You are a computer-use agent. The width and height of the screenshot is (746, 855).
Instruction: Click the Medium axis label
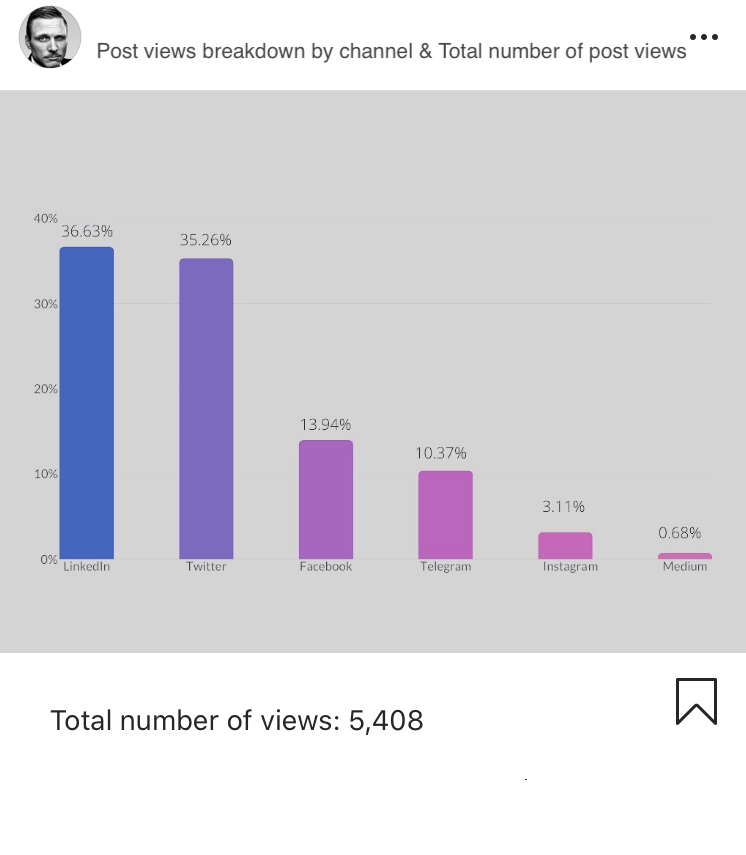click(x=685, y=567)
